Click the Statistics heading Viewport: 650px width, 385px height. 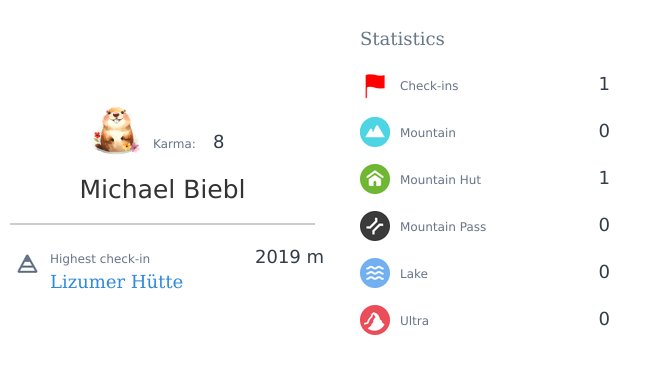pos(402,39)
